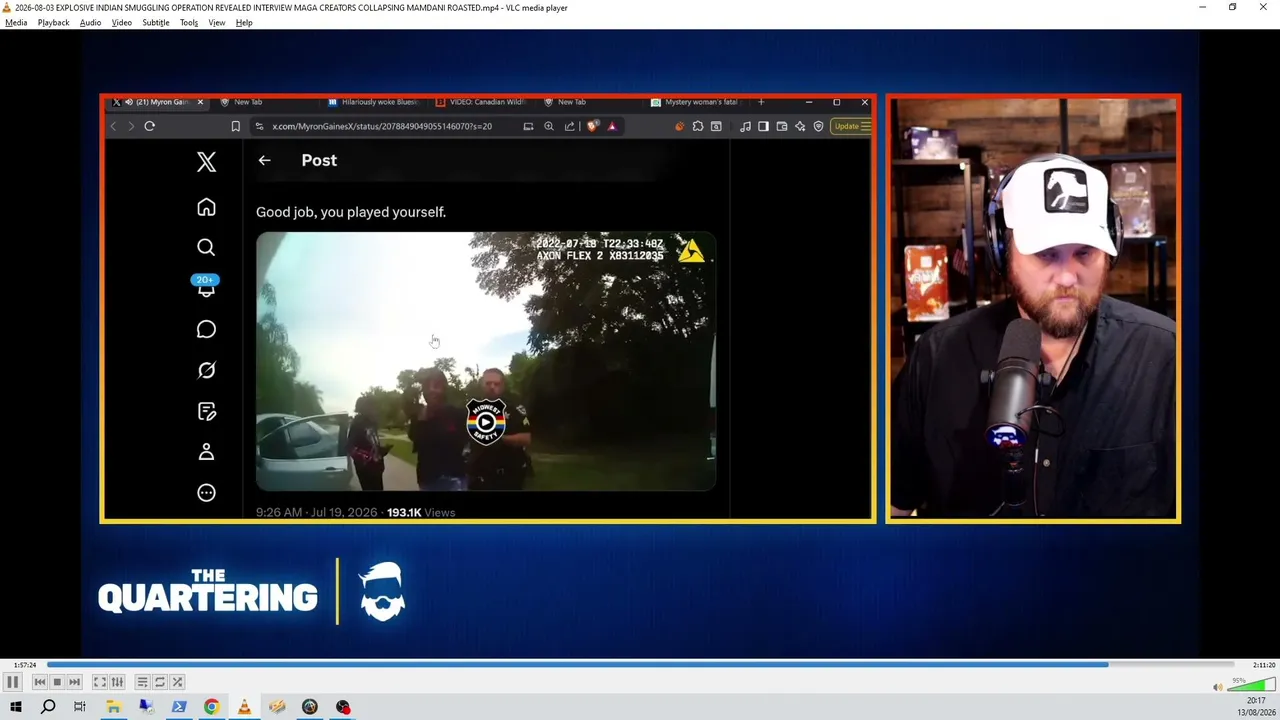Stop the video playback
Viewport: 1280px width, 720px height.
click(57, 682)
